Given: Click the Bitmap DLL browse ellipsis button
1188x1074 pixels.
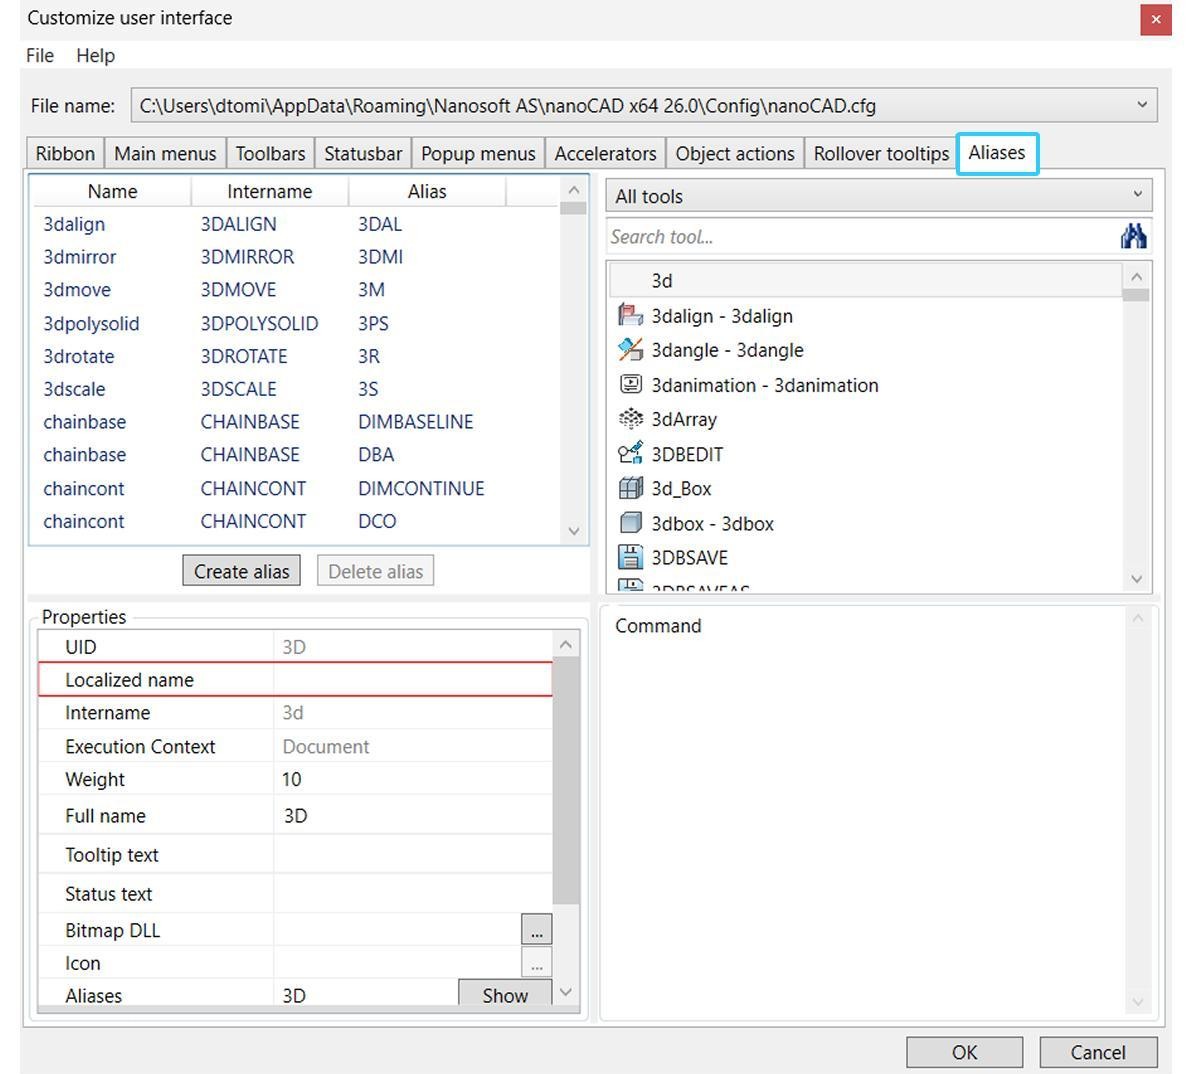Looking at the screenshot, I should coord(536,929).
